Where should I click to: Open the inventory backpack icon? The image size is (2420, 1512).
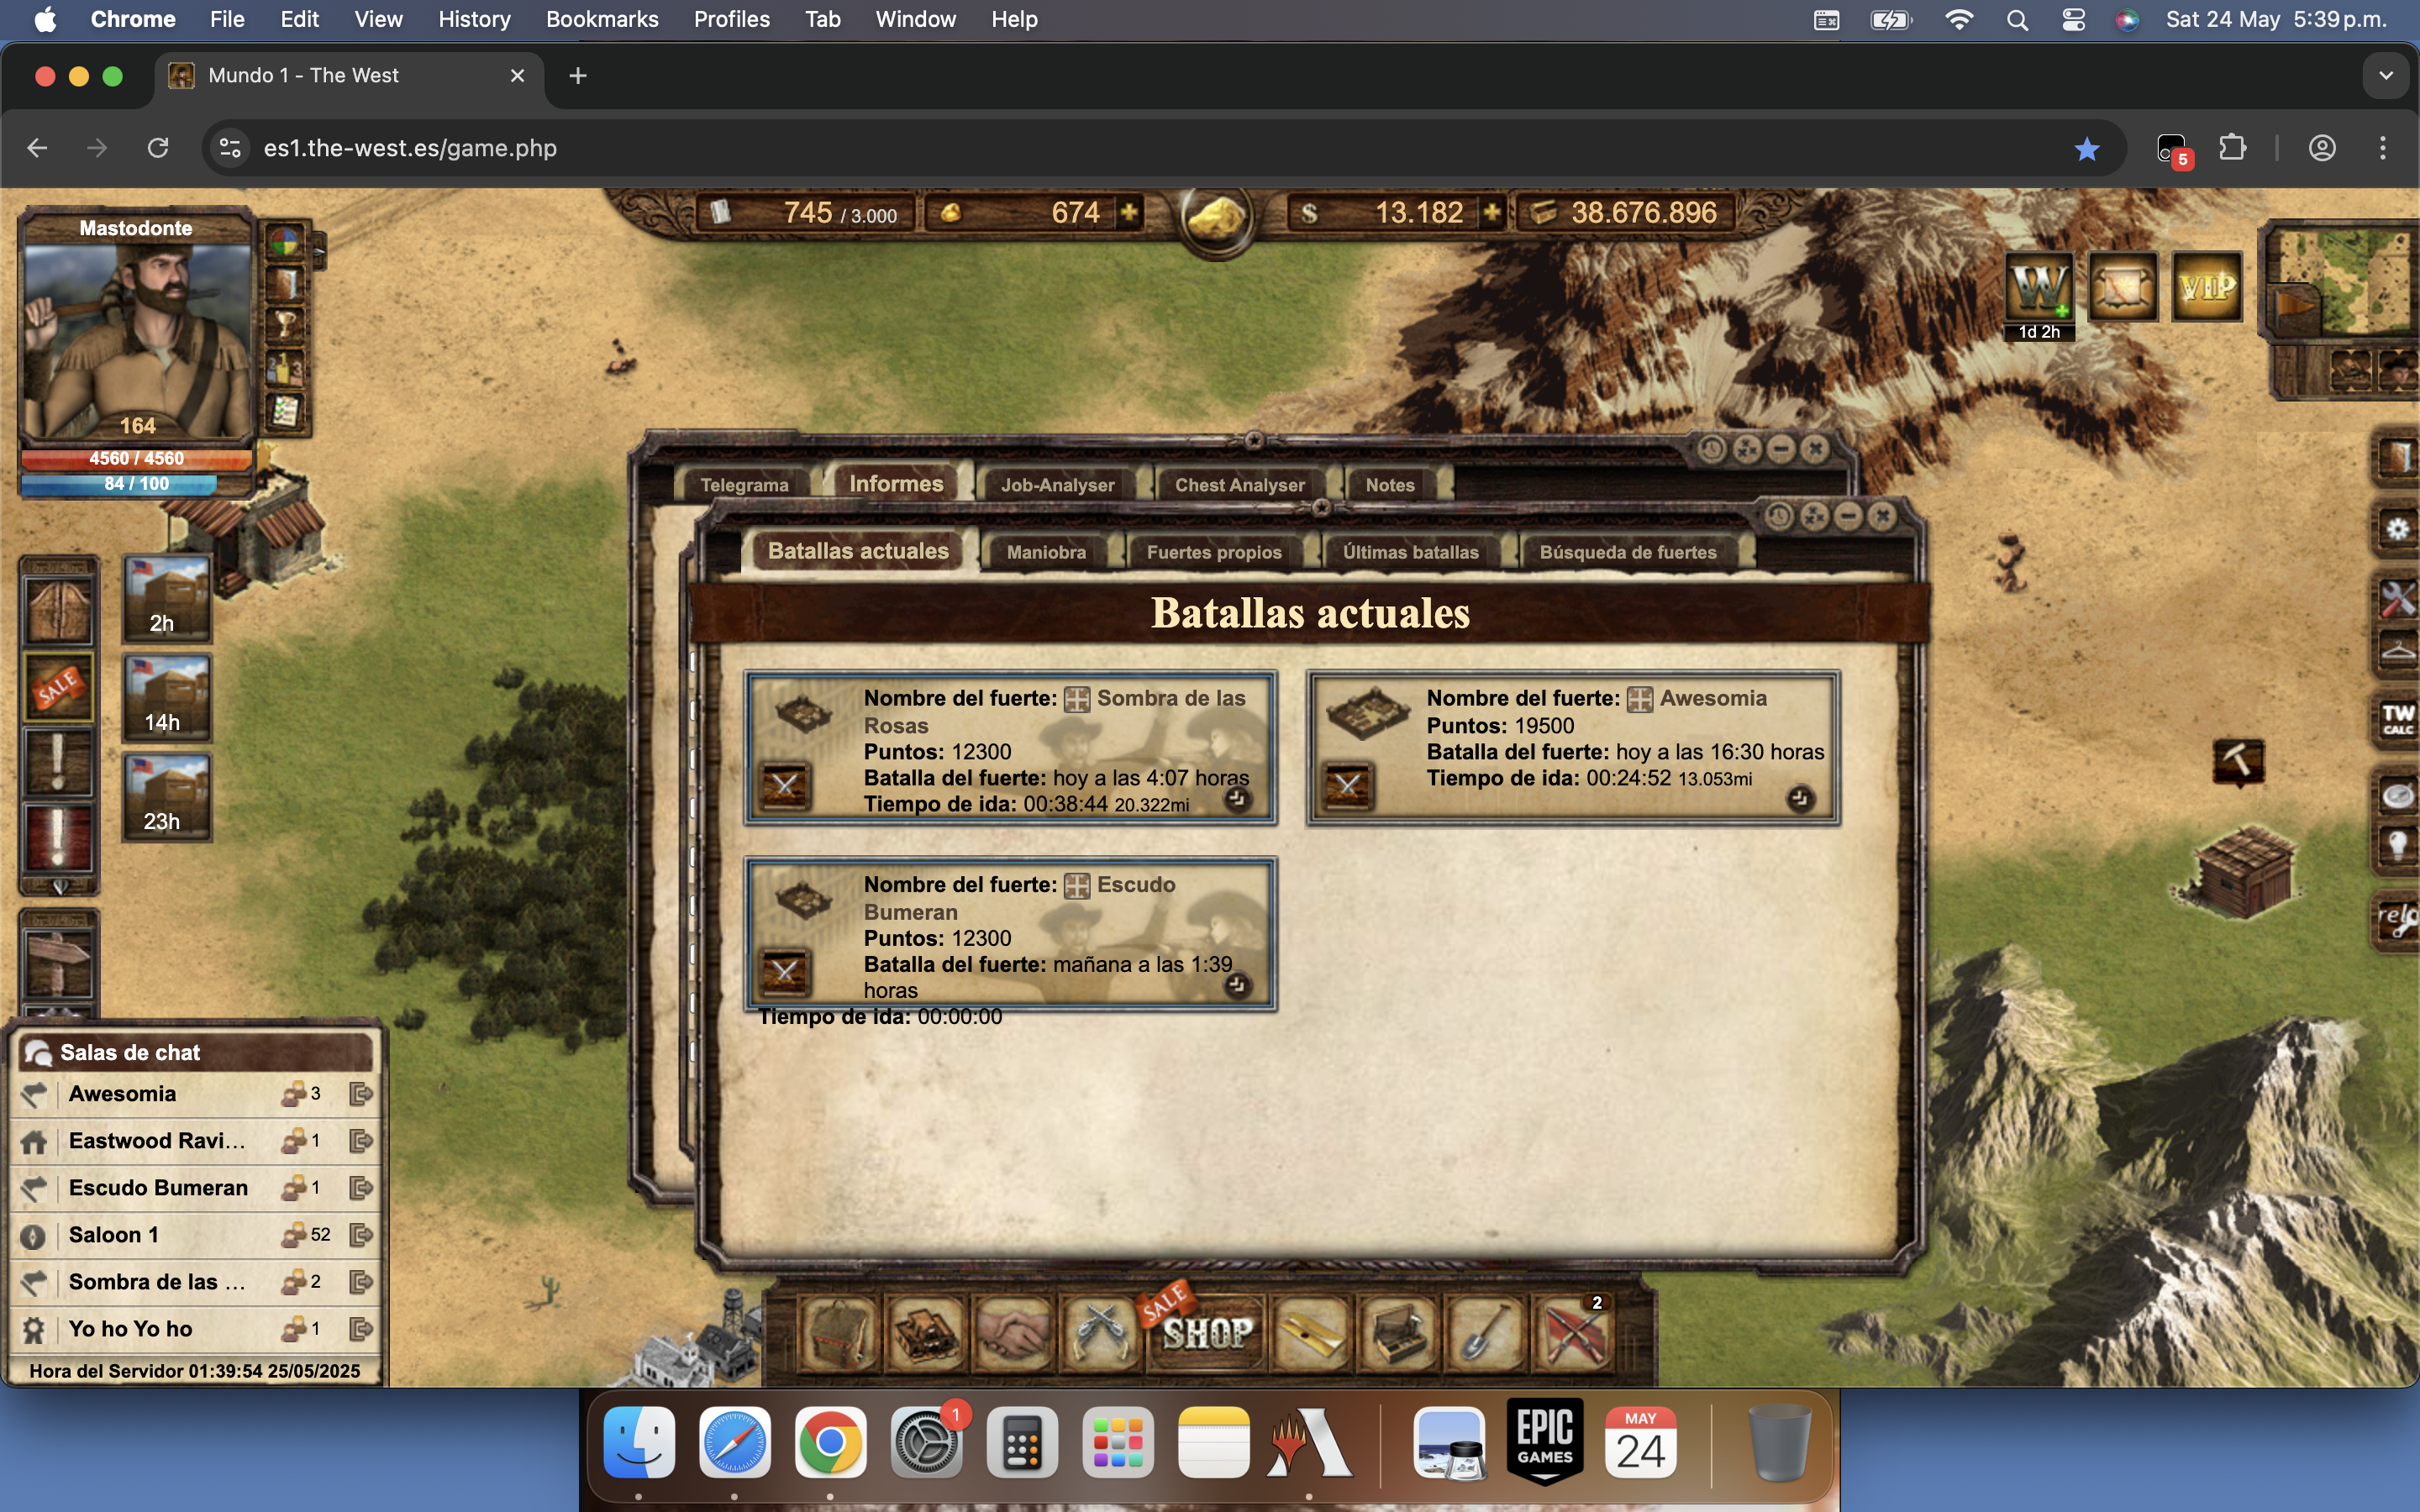tap(838, 1333)
